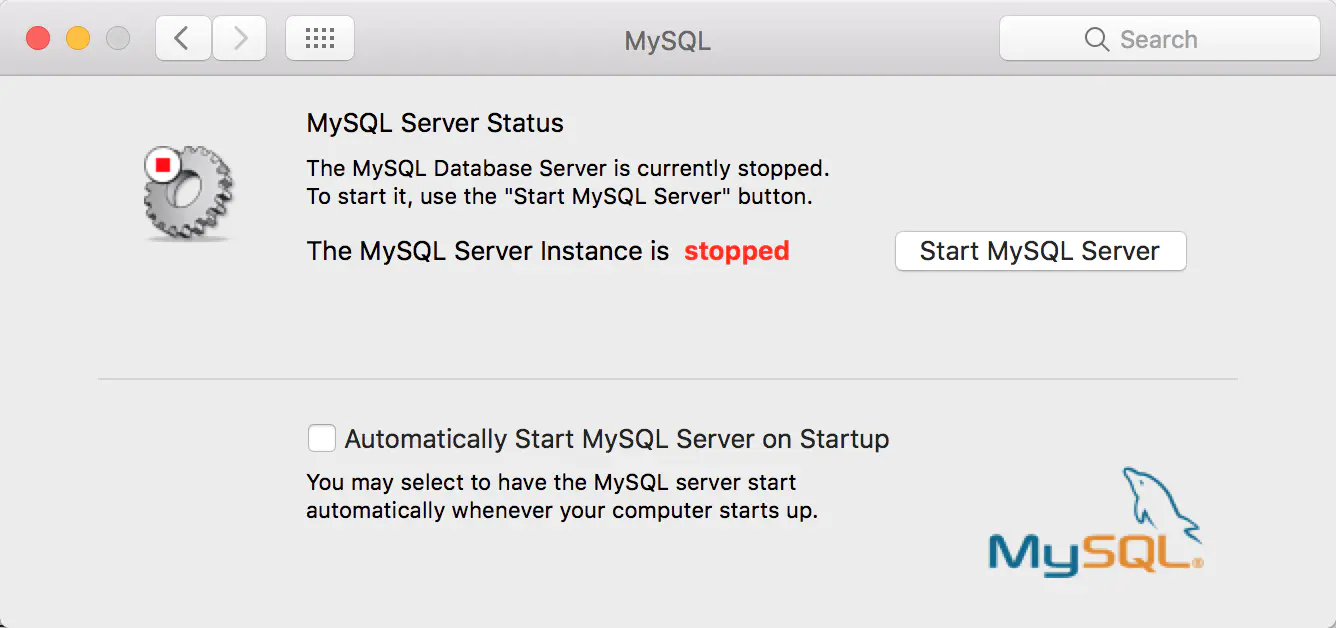Image resolution: width=1336 pixels, height=628 pixels.
Task: Go back using the left chevron button
Action: coord(183,39)
